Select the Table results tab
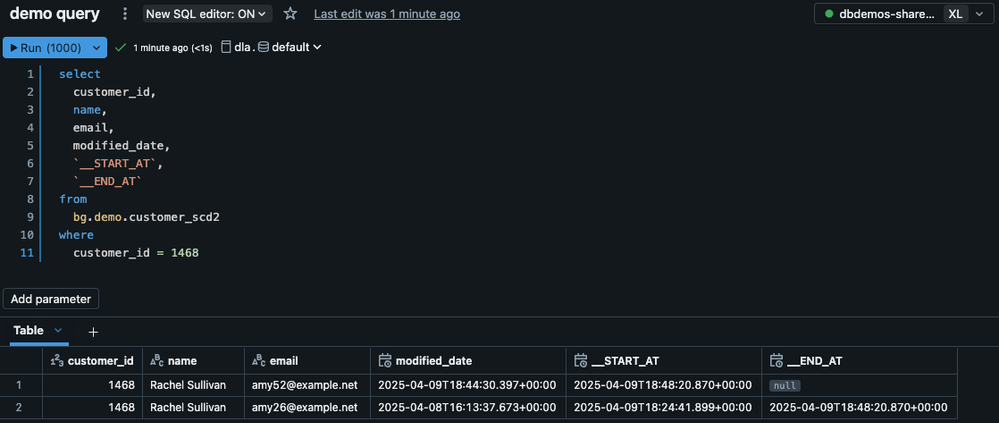The image size is (999, 423). click(29, 330)
